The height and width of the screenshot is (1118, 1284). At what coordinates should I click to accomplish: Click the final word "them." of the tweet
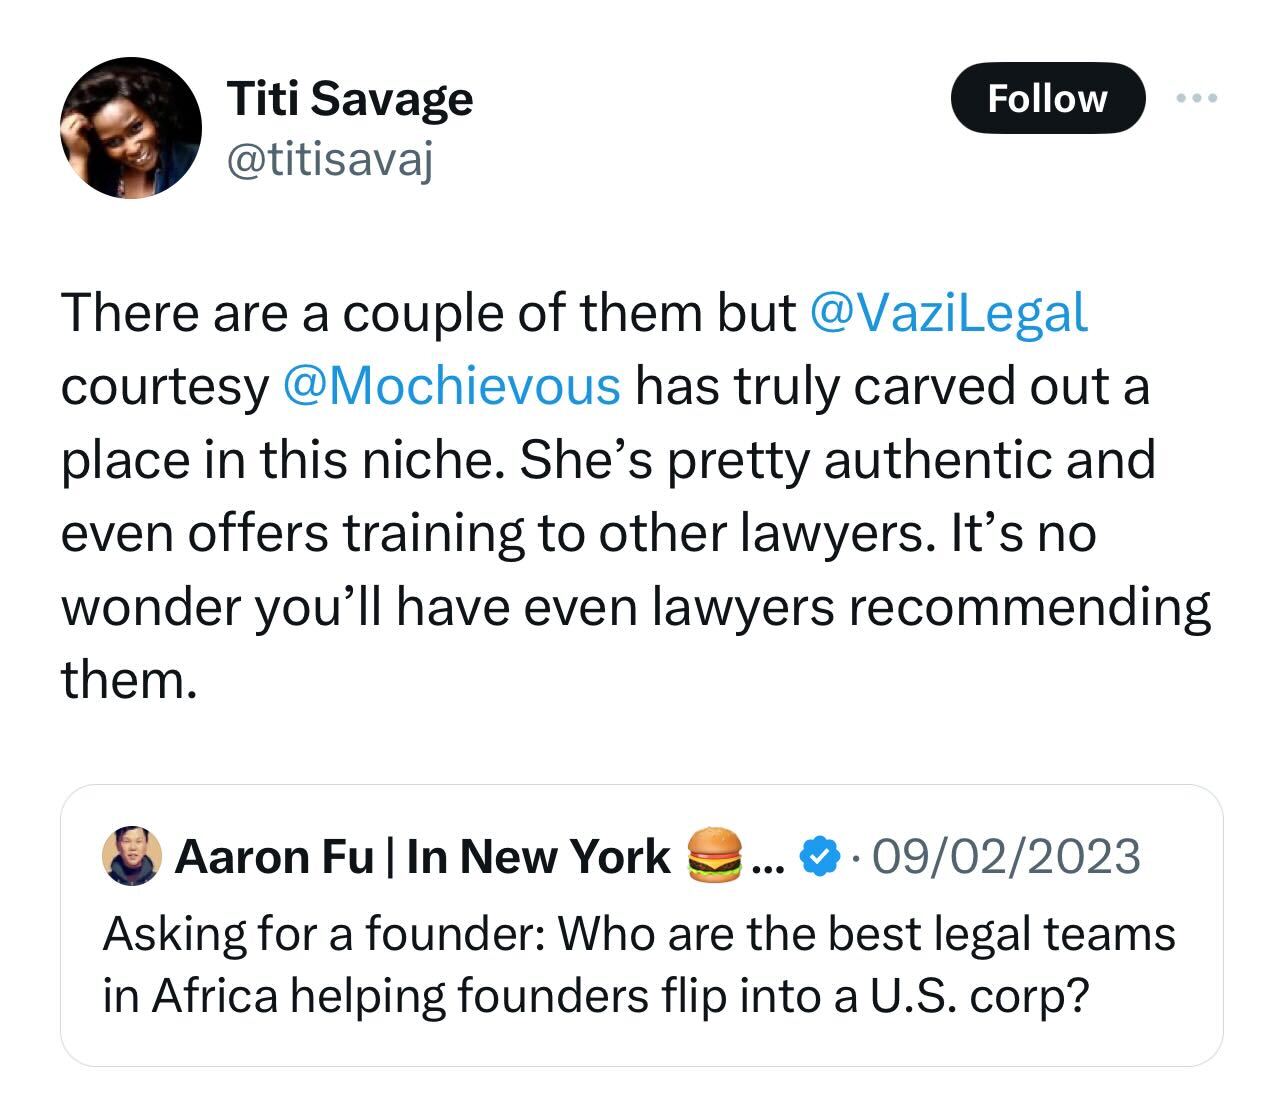pyautogui.click(x=128, y=680)
